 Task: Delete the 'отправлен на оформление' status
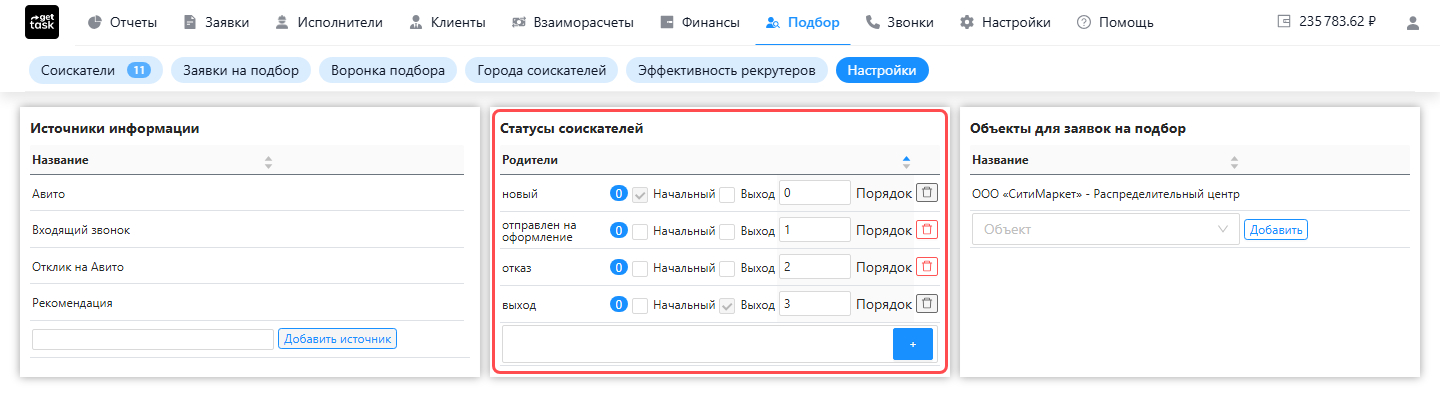tap(927, 230)
